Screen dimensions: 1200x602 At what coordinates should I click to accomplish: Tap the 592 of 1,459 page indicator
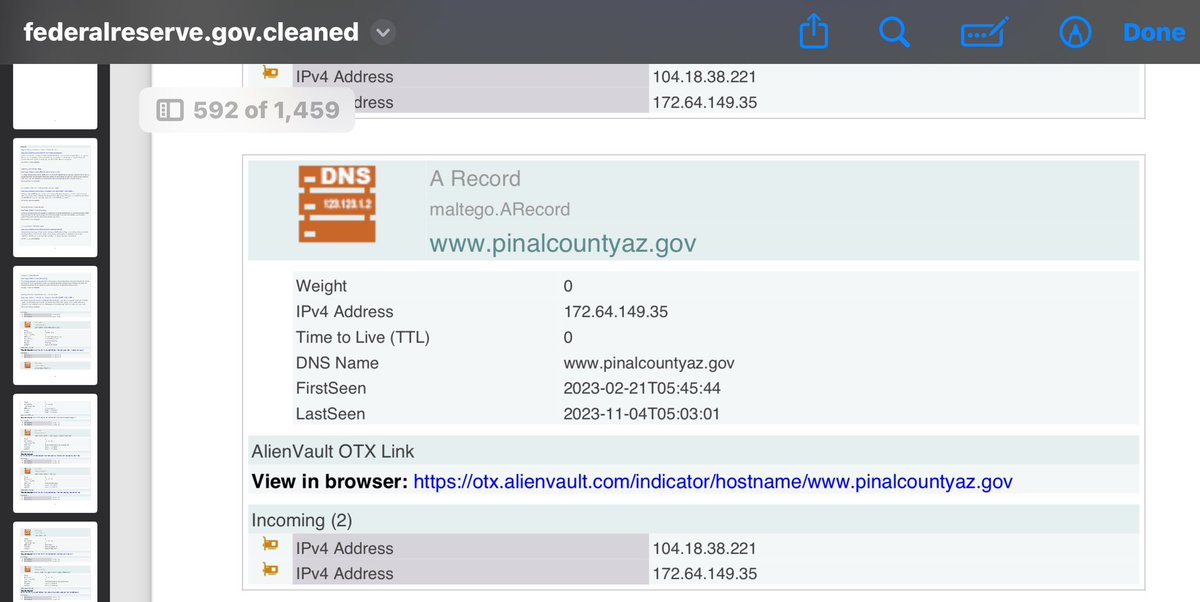265,110
